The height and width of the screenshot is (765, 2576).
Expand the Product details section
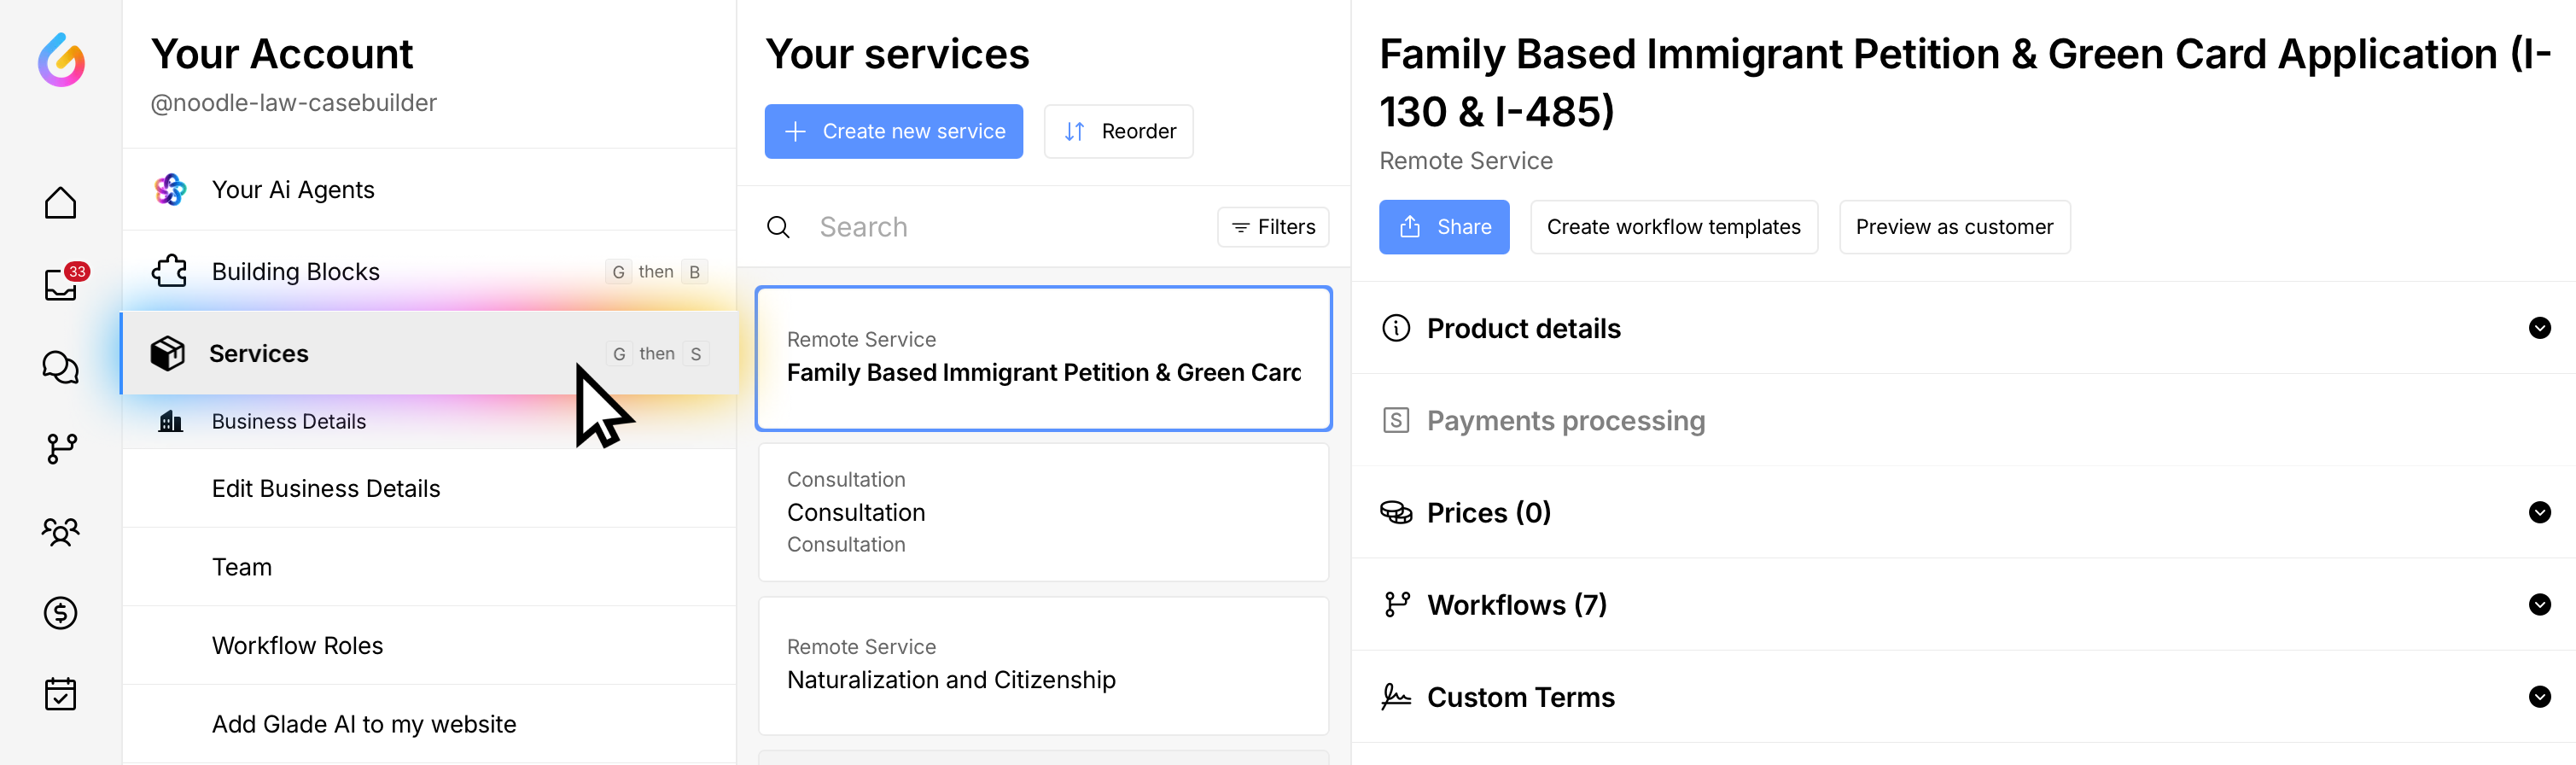[2538, 328]
